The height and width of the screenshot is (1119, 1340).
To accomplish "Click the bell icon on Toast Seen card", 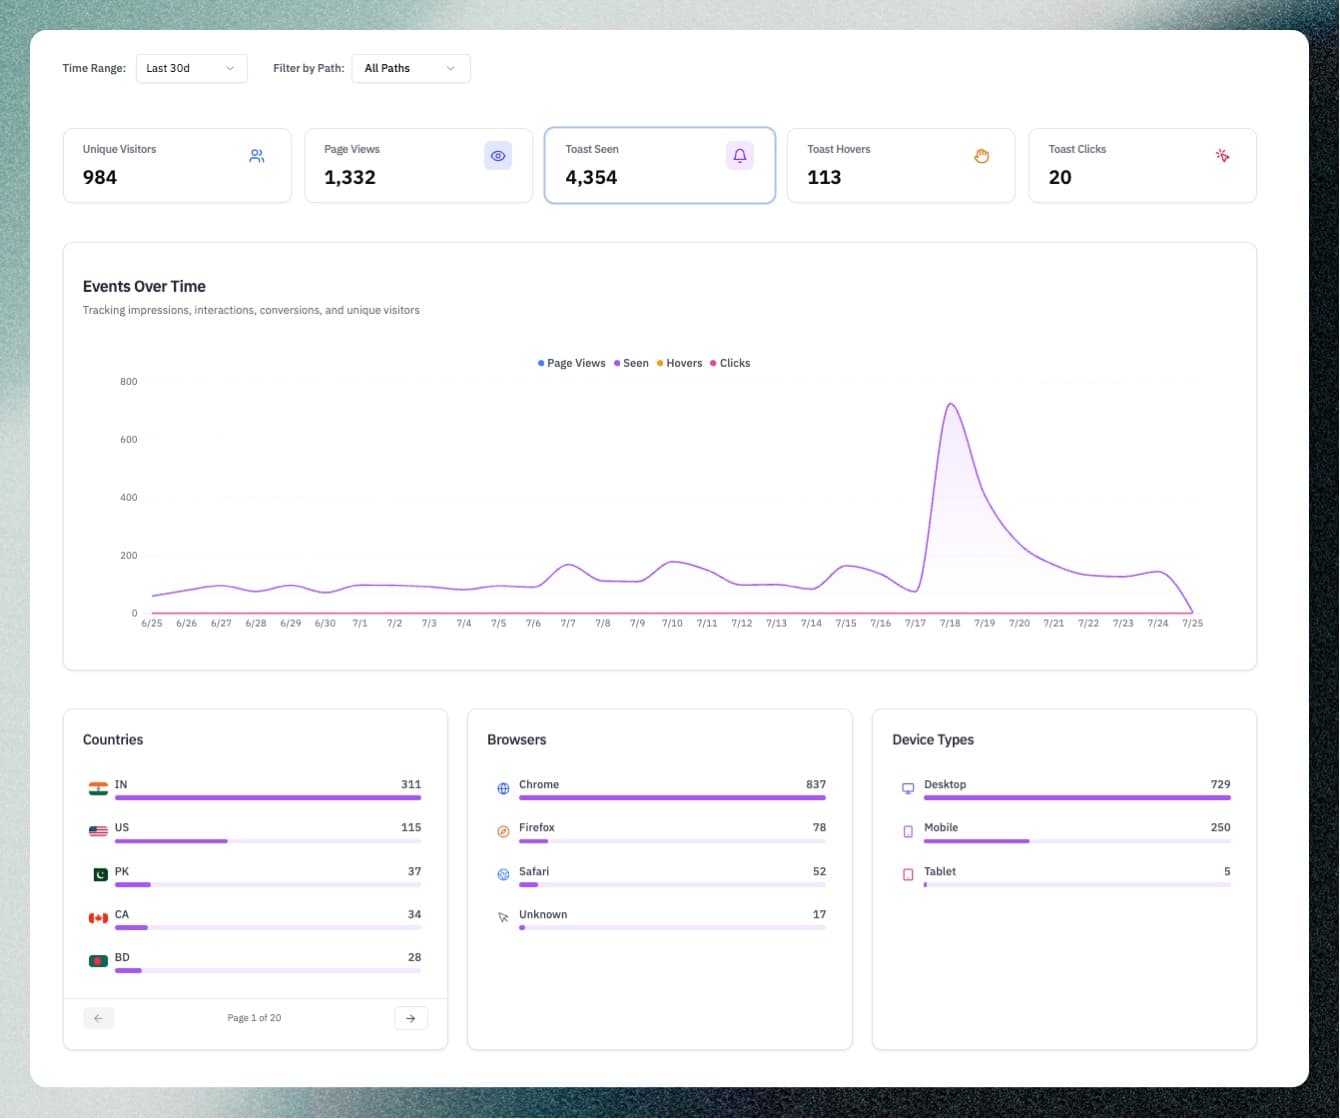I will click(740, 156).
